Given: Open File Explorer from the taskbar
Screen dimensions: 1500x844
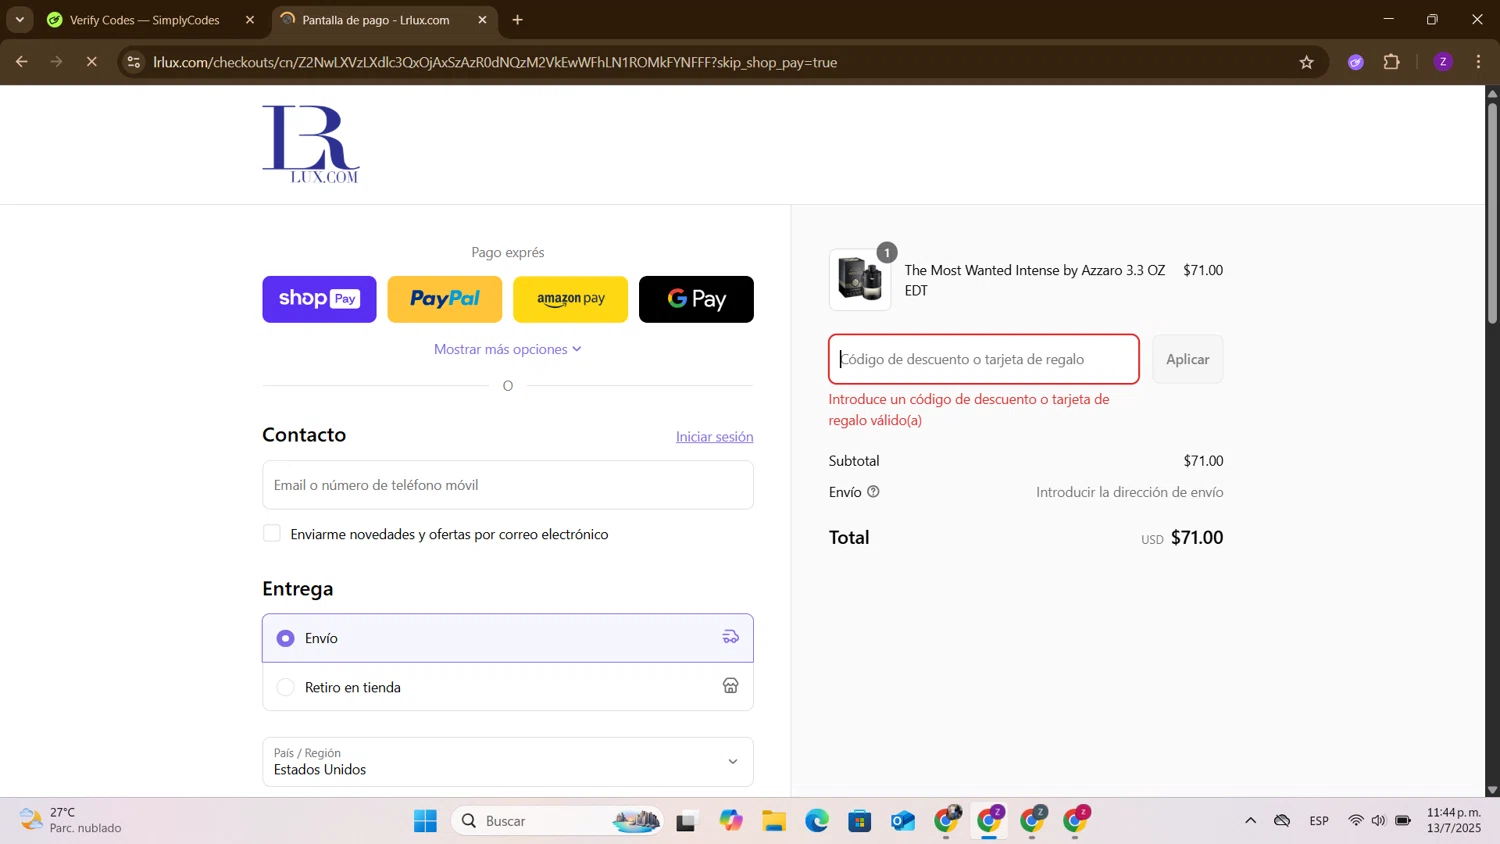Looking at the screenshot, I should point(774,821).
